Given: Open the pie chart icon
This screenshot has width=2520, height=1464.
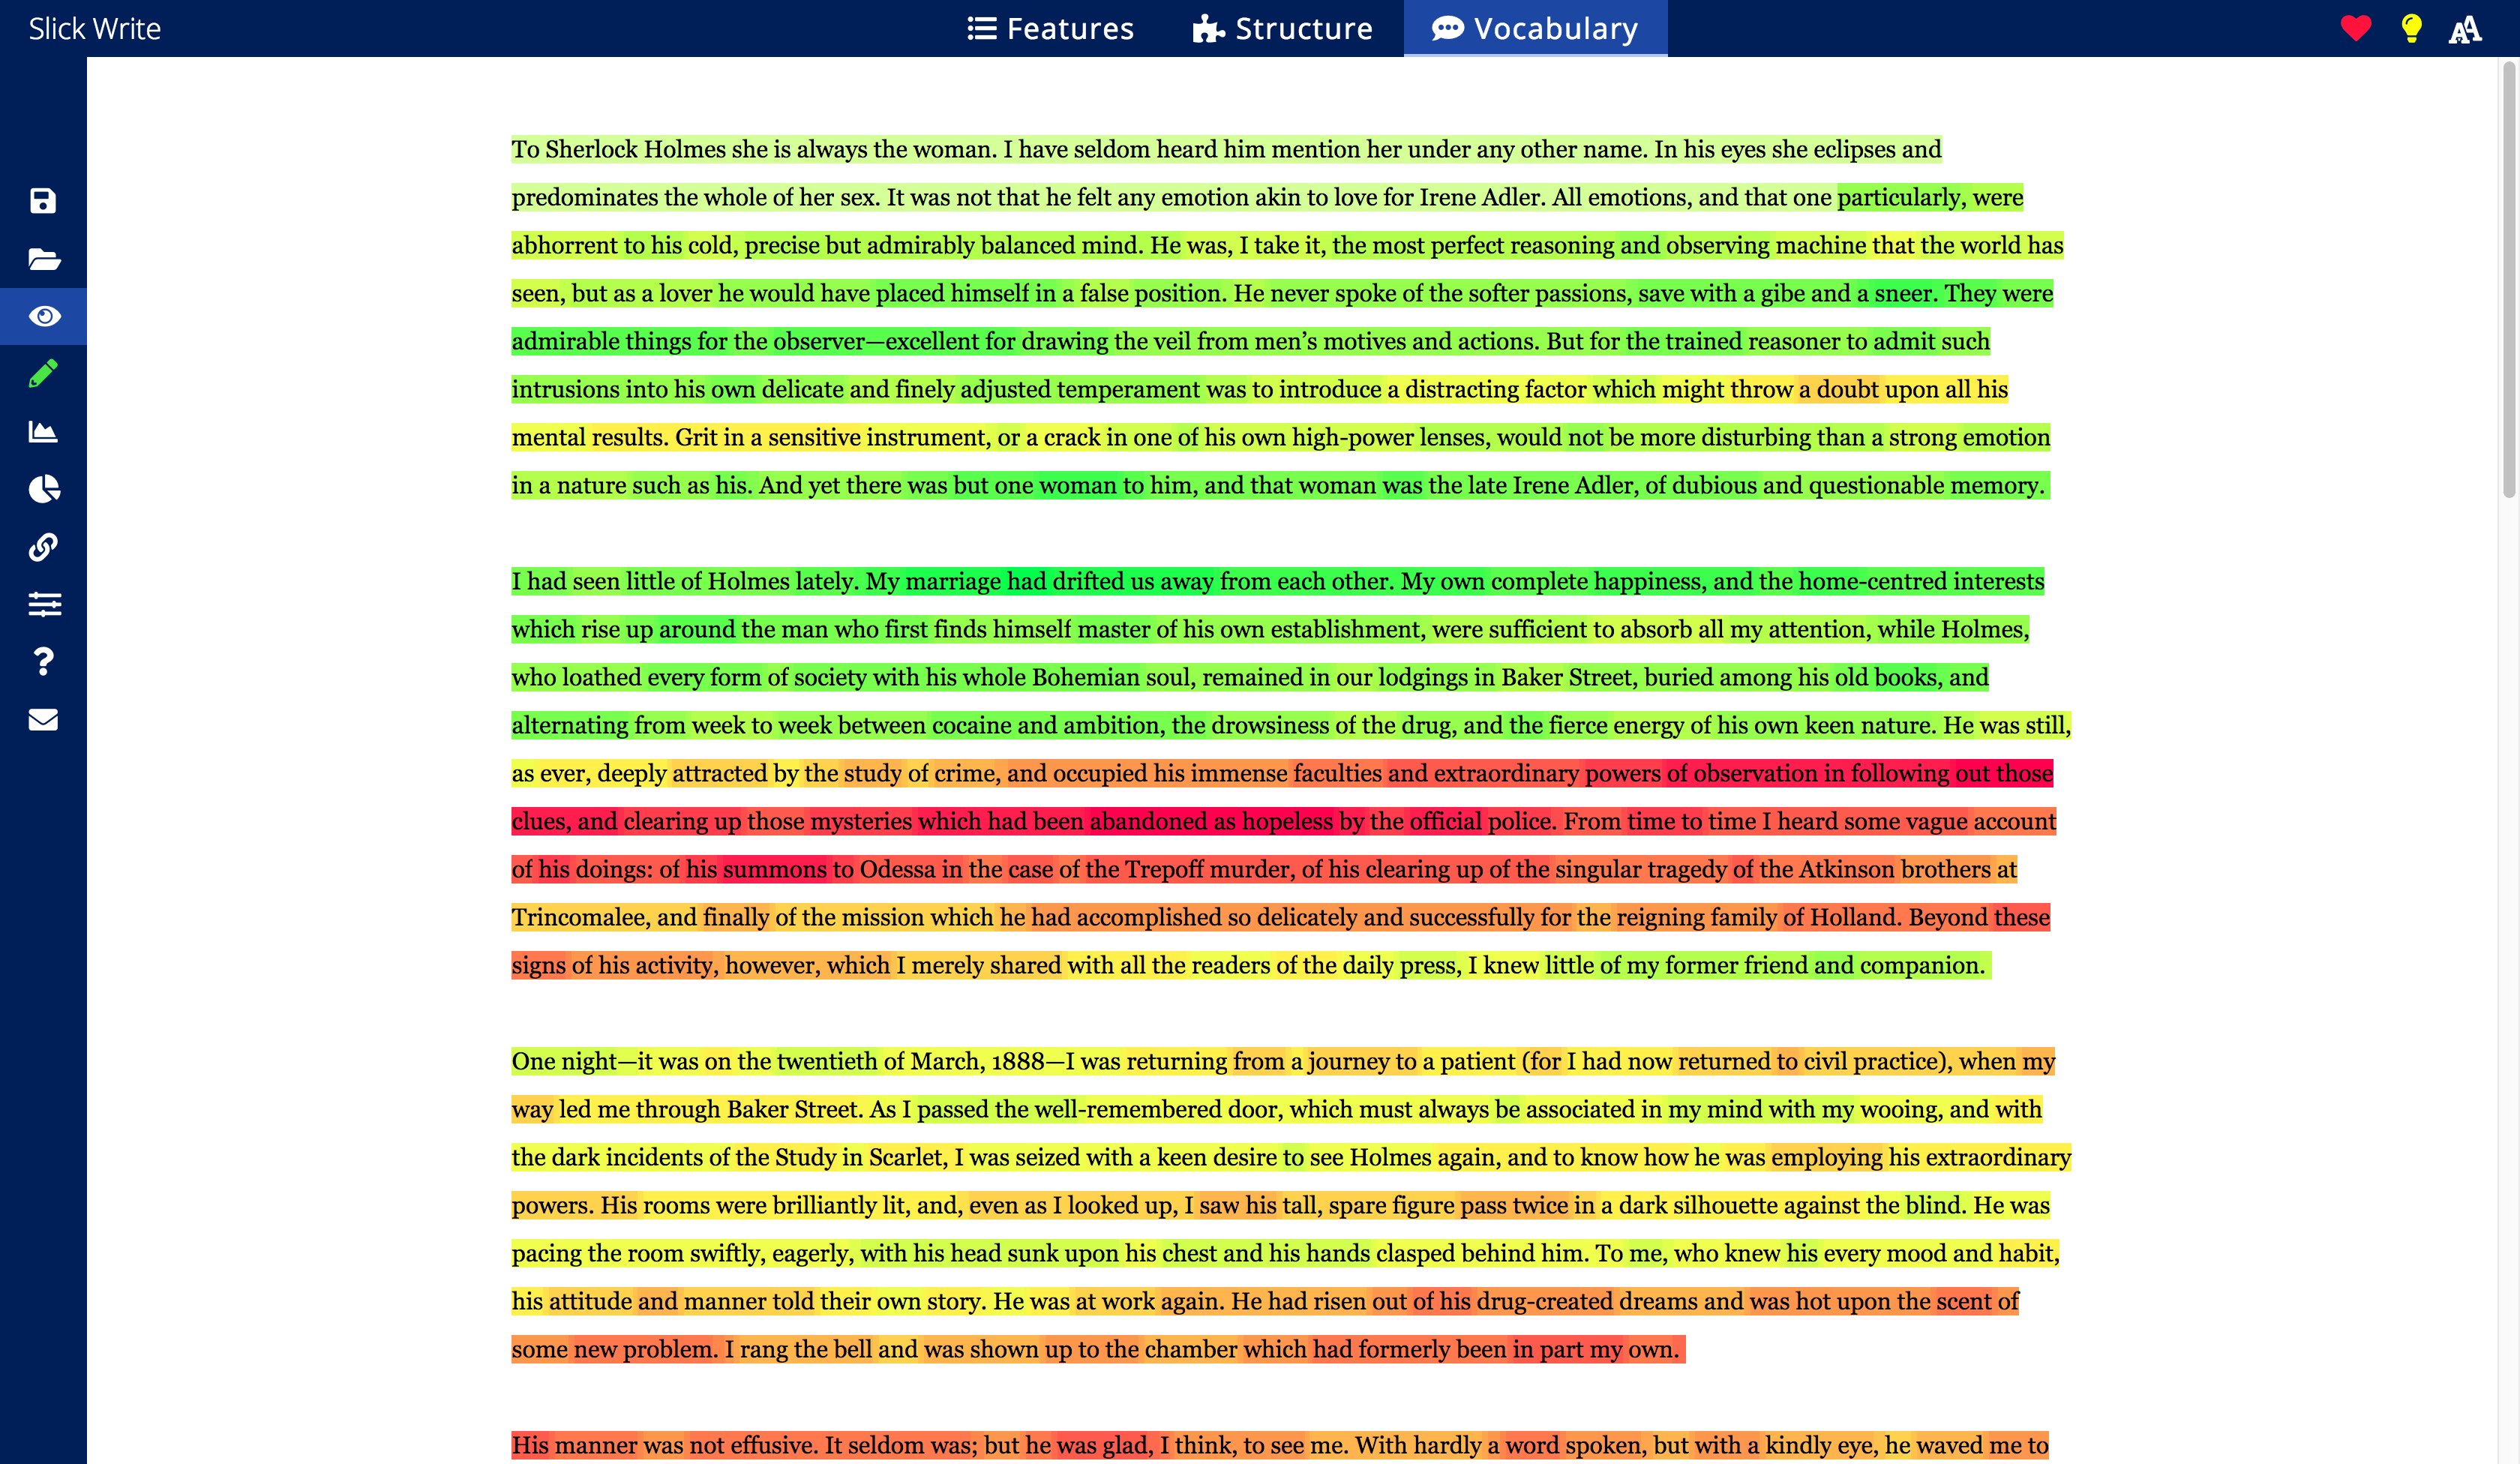Looking at the screenshot, I should [43, 489].
